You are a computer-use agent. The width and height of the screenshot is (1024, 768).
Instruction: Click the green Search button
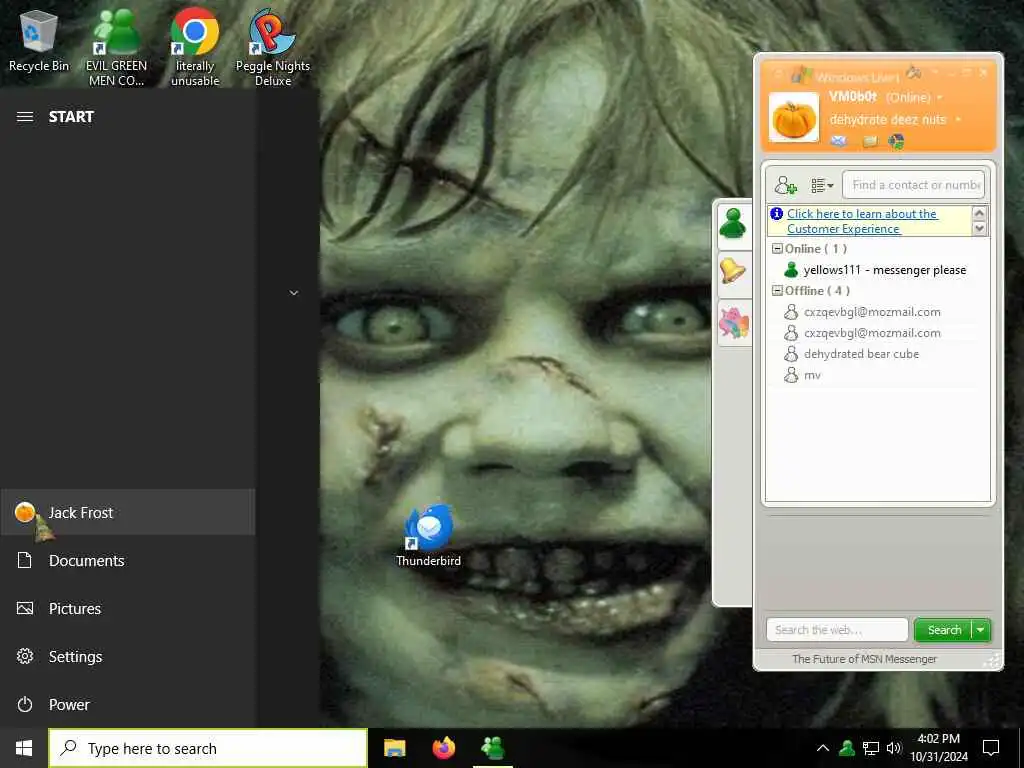coord(944,630)
